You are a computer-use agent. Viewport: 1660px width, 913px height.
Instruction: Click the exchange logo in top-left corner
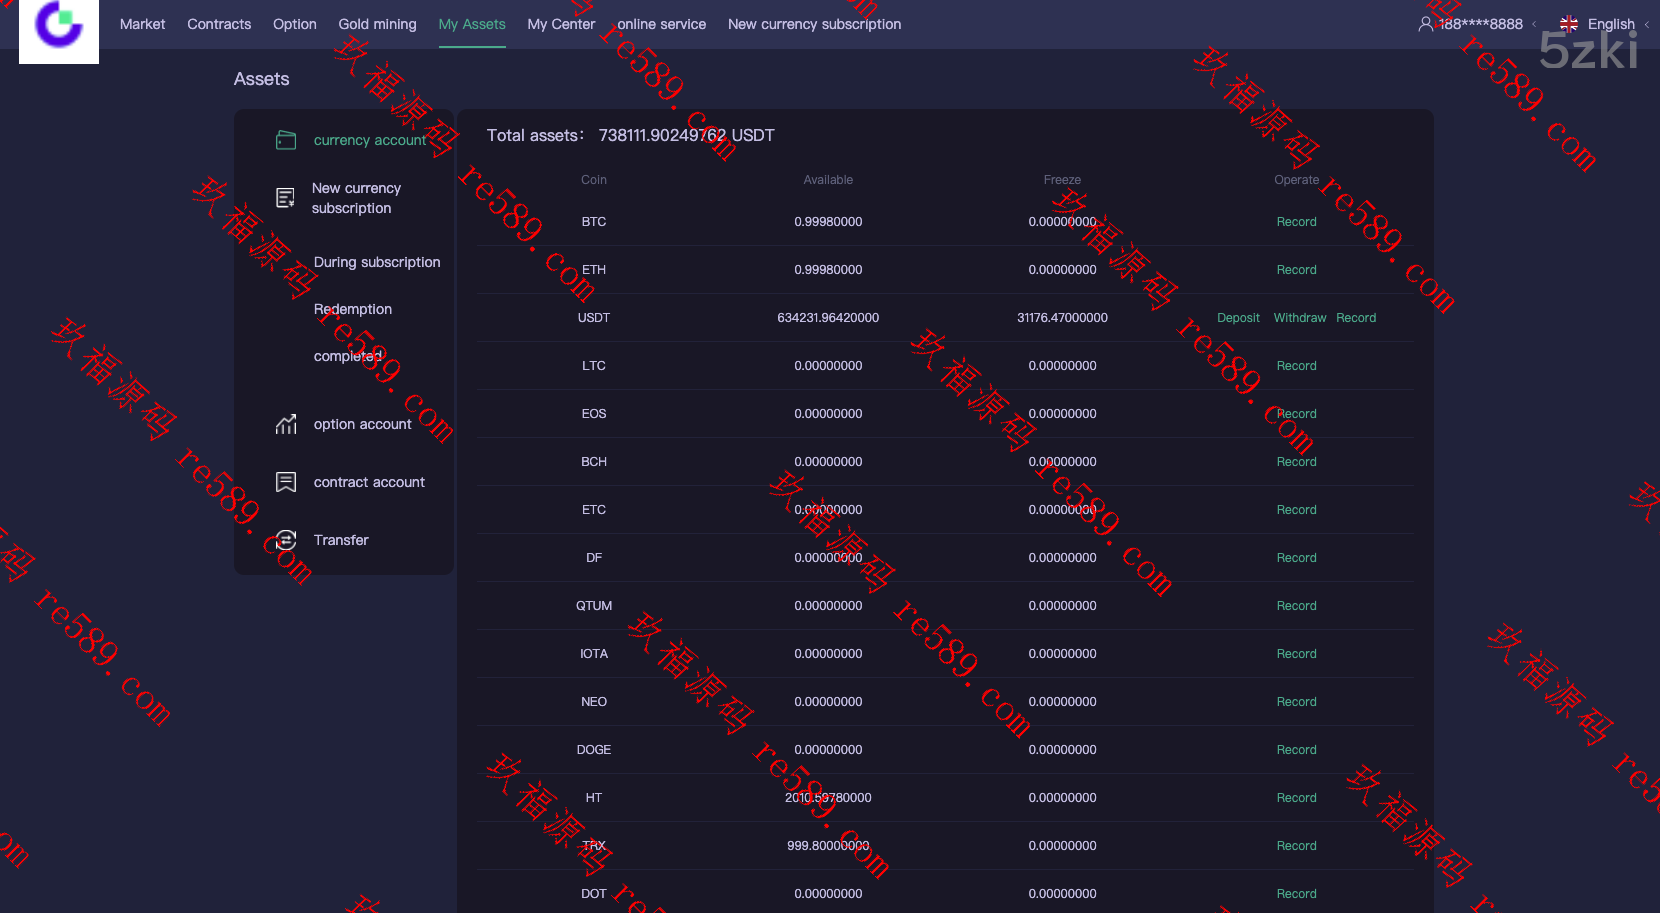tap(59, 27)
